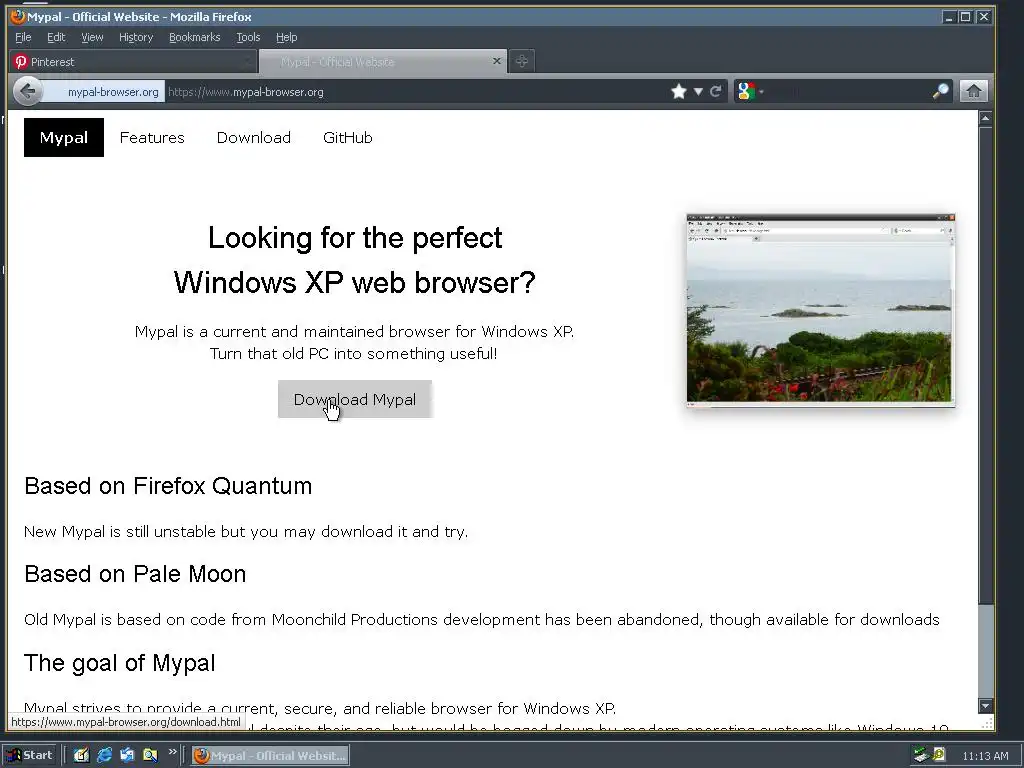The image size is (1024, 768).
Task: Click the page scrollbar up arrow
Action: (985, 118)
